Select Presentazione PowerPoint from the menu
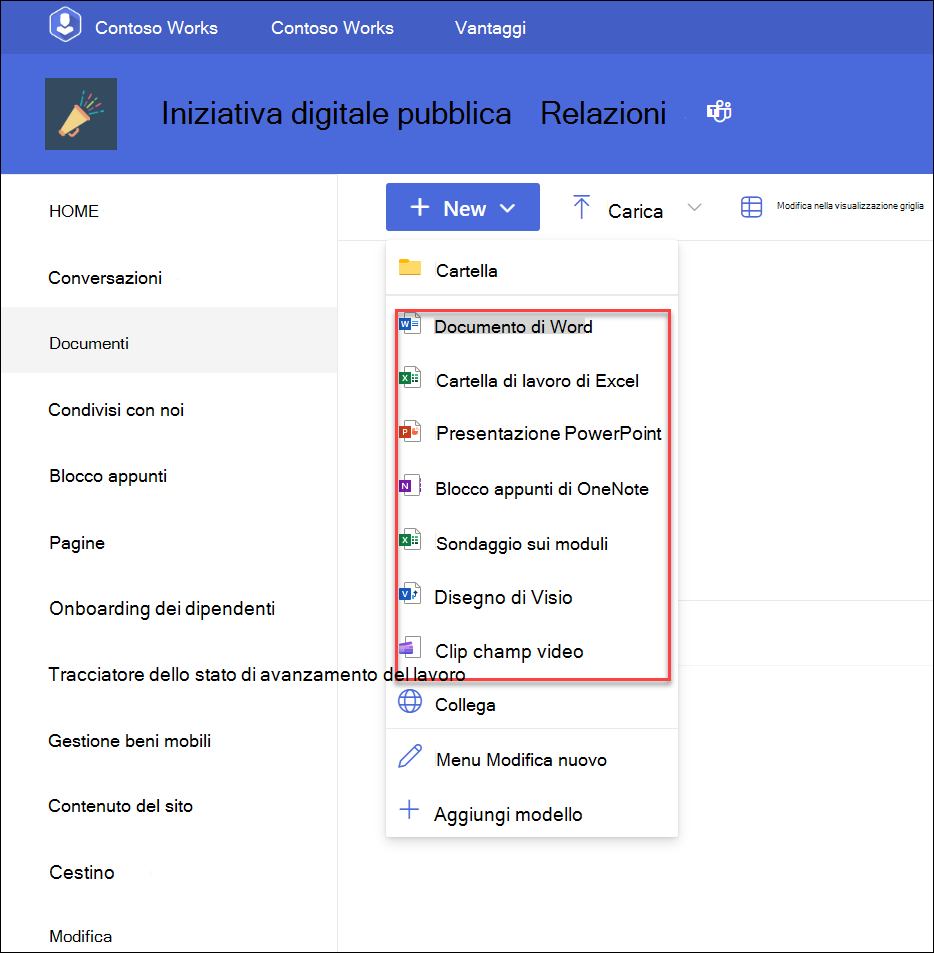934x953 pixels. (x=532, y=433)
